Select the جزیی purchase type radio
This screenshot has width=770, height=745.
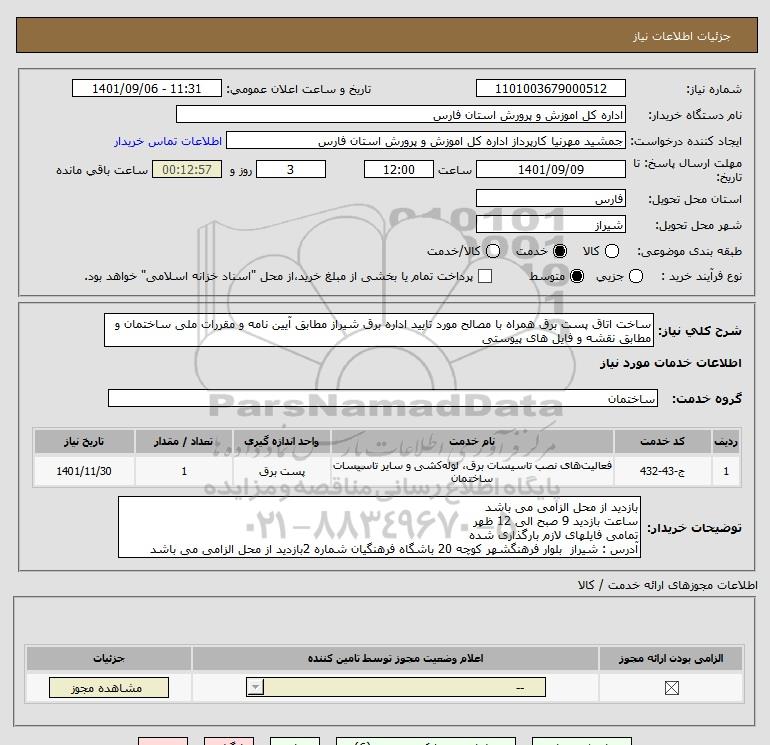pyautogui.click(x=635, y=276)
